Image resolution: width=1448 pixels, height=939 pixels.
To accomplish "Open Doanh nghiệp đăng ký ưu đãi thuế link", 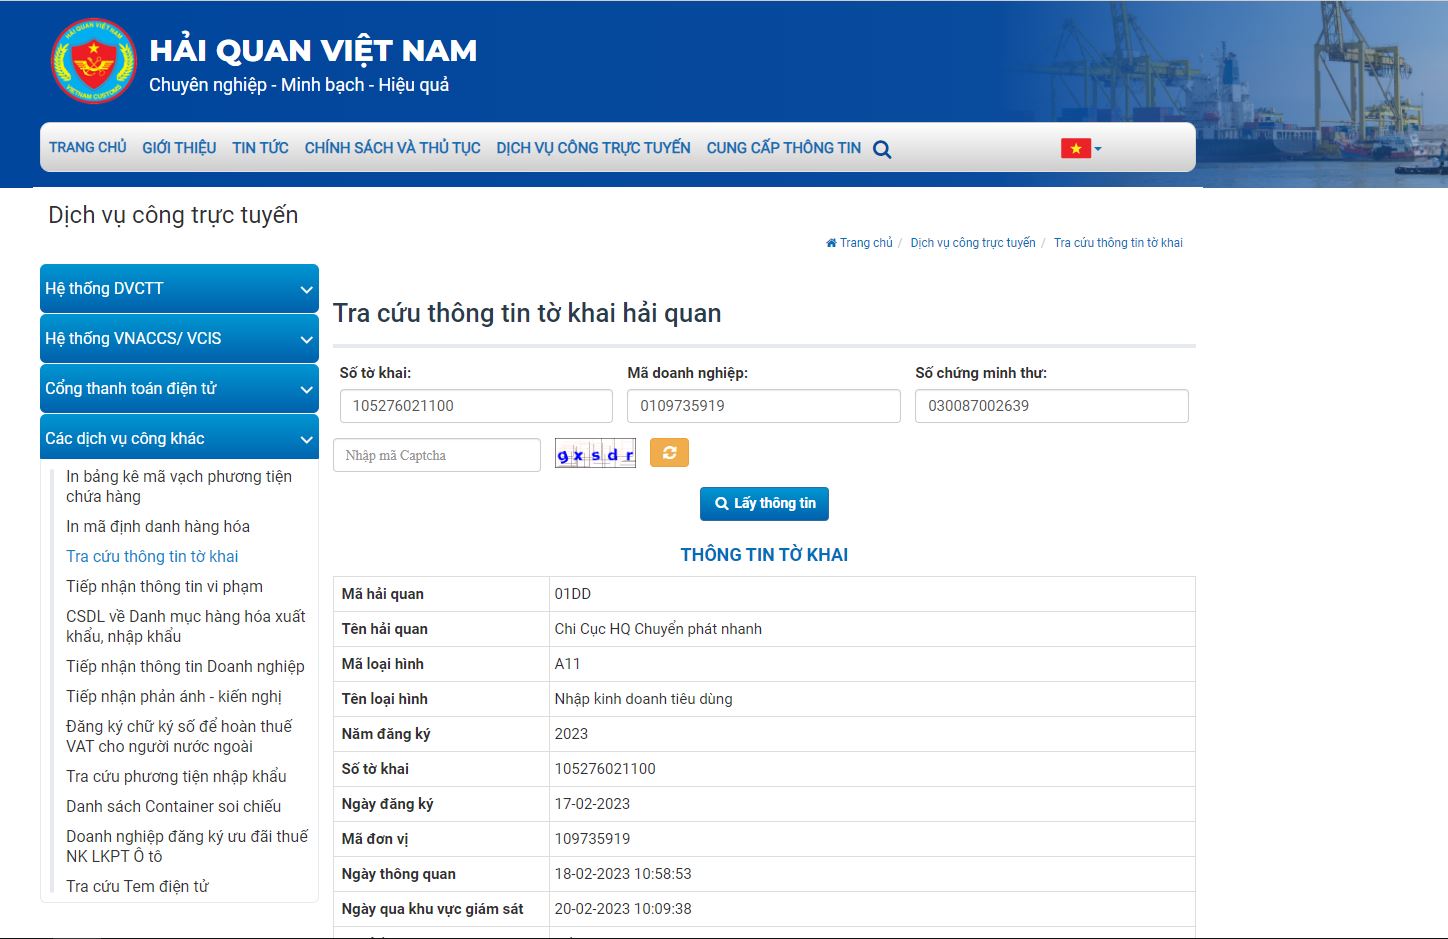I will point(187,846).
